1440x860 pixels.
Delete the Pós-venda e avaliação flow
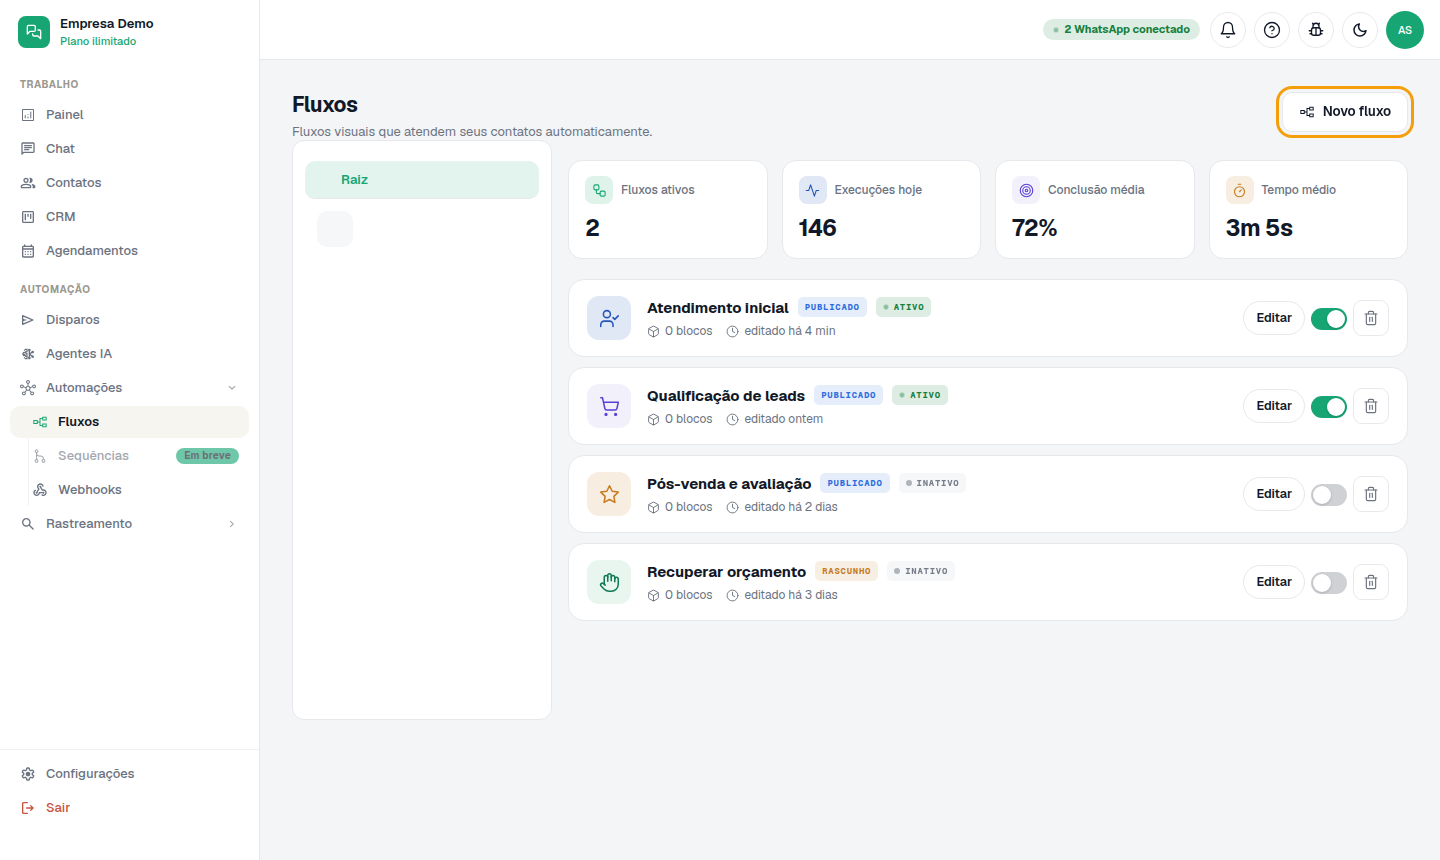click(1371, 494)
